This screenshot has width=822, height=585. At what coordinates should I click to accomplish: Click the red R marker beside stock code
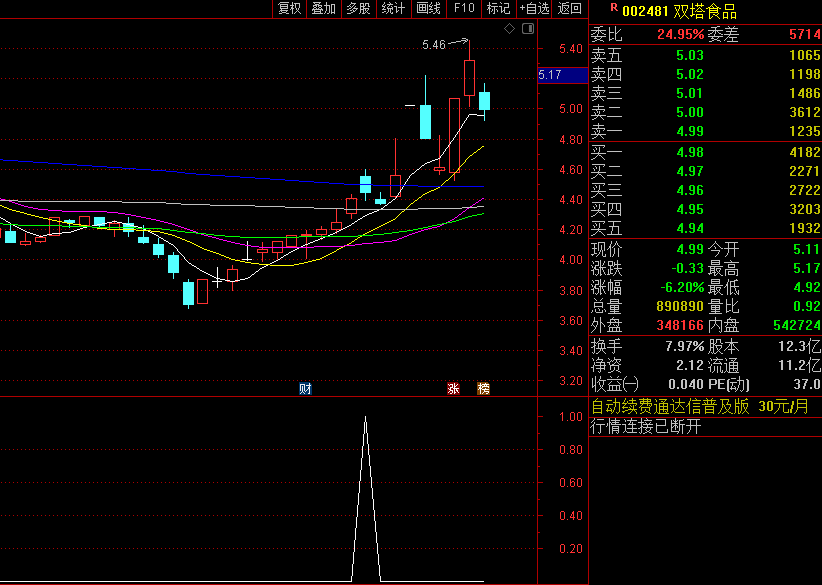coord(612,6)
